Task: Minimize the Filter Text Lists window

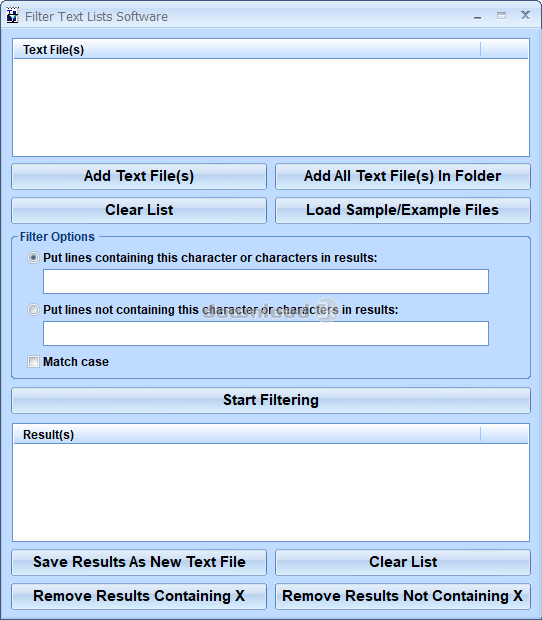Action: tap(478, 17)
